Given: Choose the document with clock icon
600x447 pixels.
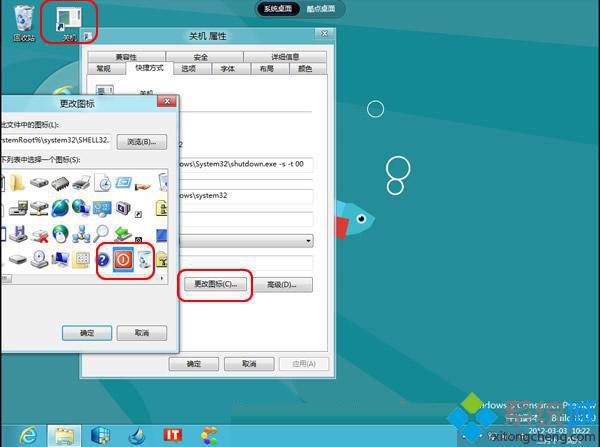Looking at the screenshot, I should (103, 183).
